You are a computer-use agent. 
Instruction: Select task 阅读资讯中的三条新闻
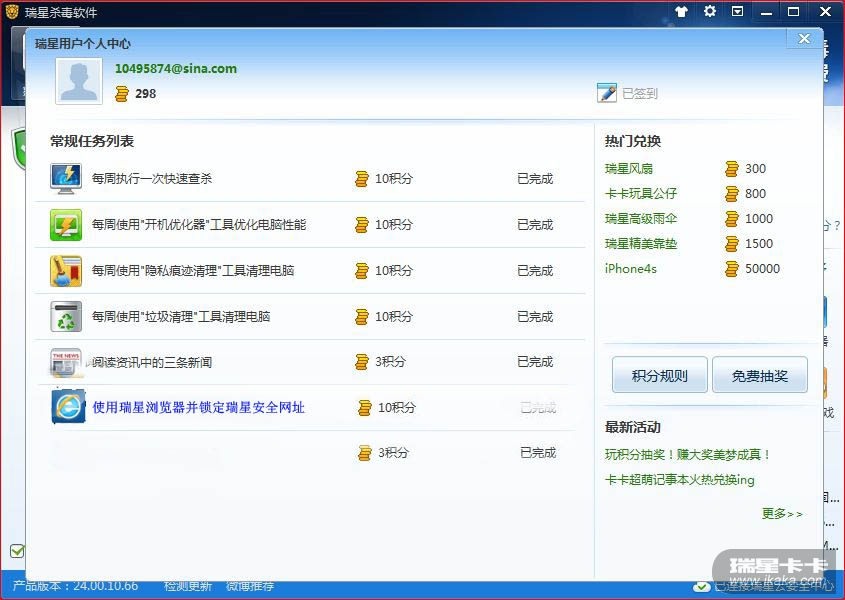click(x=151, y=362)
